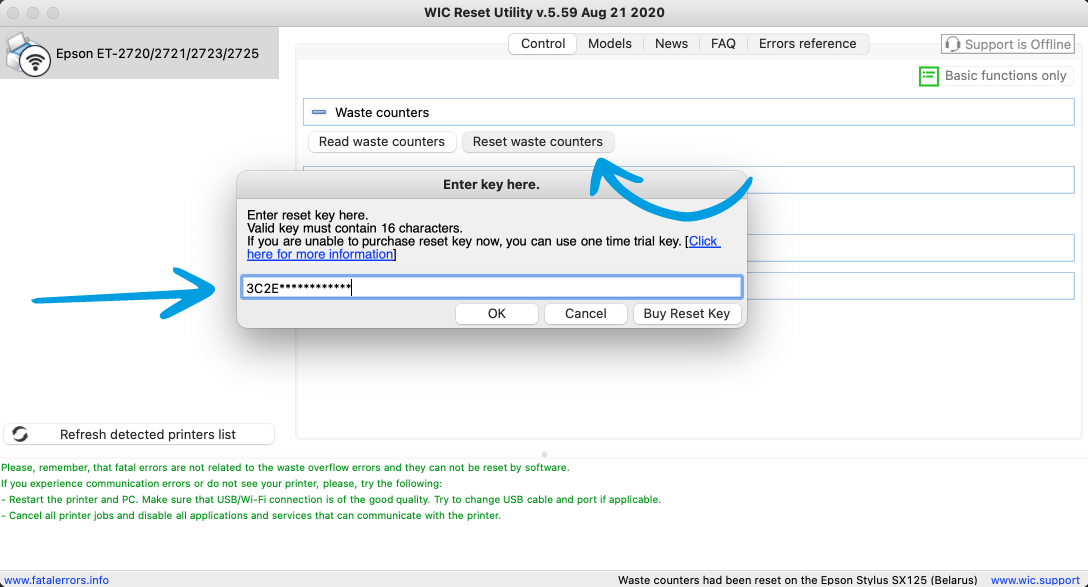
Task: Open the Models tab
Action: (609, 44)
